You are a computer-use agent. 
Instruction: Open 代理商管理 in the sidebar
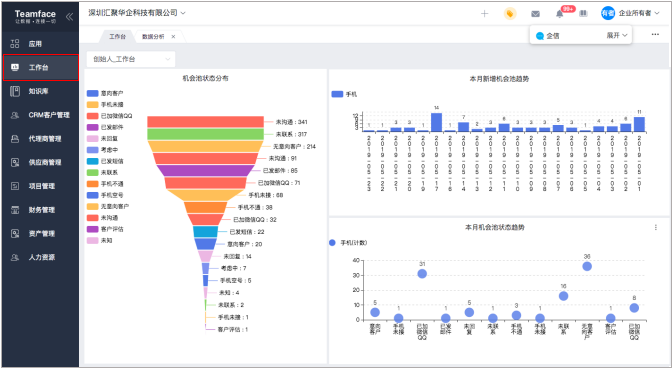40,139
